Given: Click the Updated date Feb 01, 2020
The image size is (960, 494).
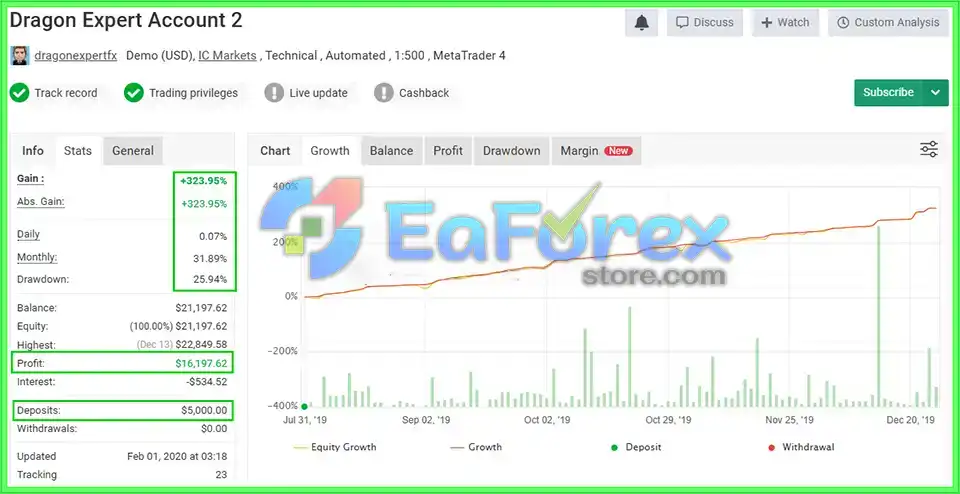Looking at the screenshot, I should point(178,457).
